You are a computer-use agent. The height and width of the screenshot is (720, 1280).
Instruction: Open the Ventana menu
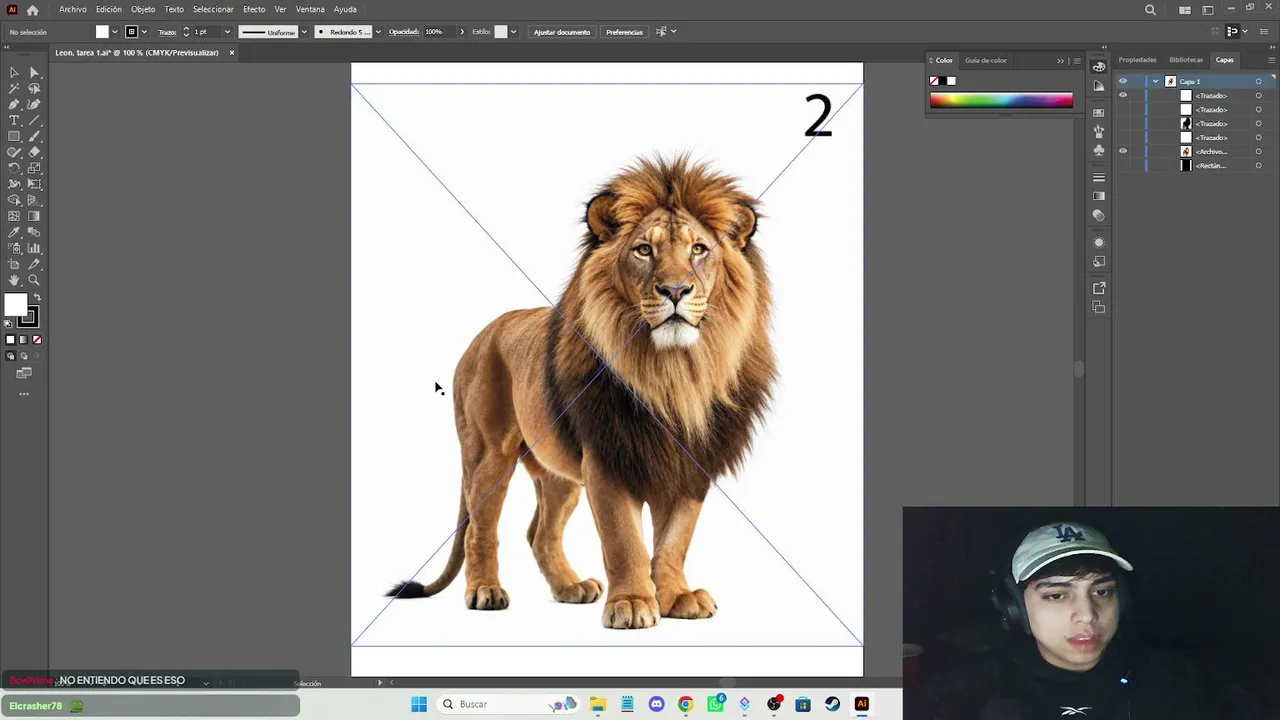point(310,9)
